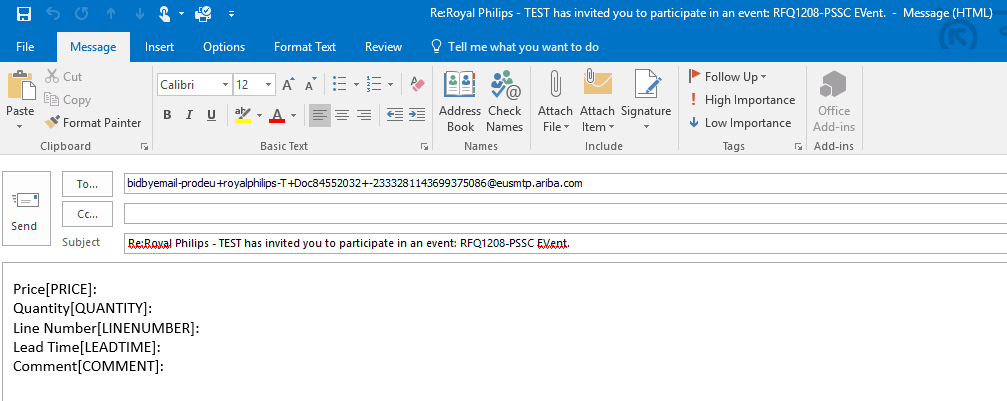Toggle Align Right button
The height and width of the screenshot is (401, 1007).
tap(364, 115)
